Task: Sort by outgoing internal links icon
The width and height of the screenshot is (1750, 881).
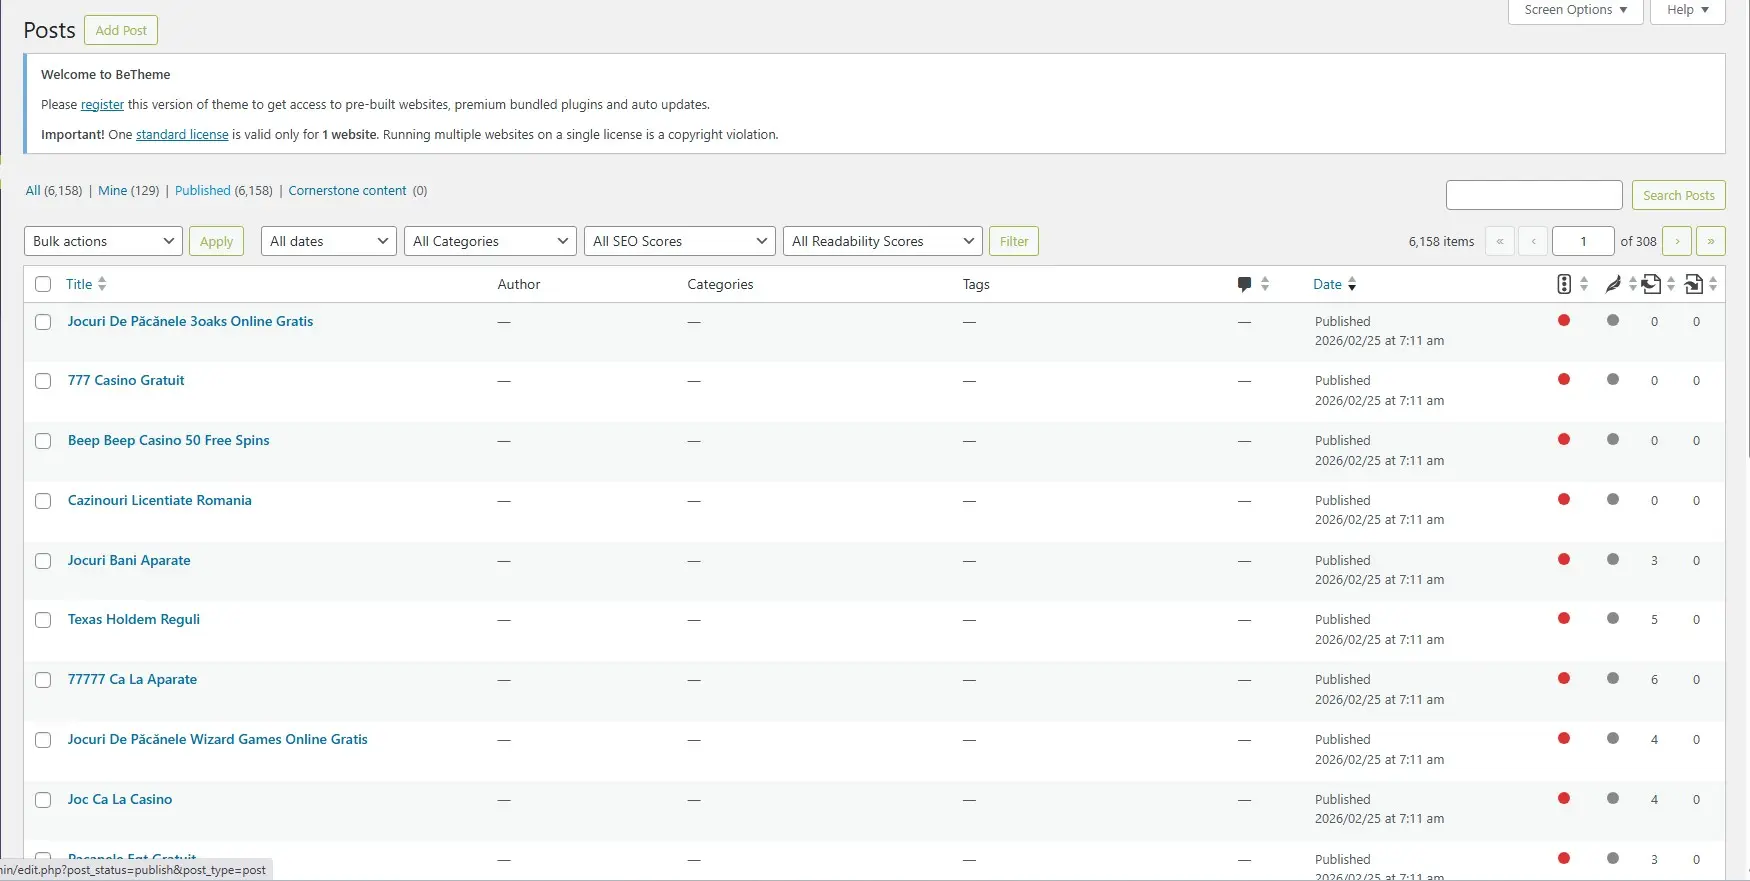Action: (1652, 284)
